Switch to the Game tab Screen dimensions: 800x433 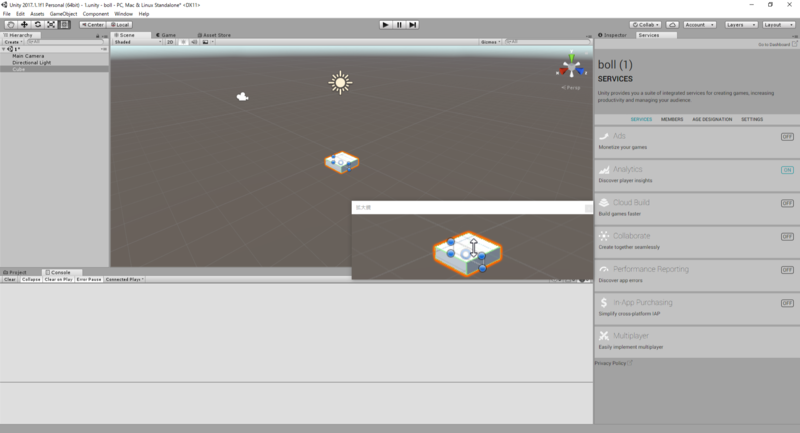pyautogui.click(x=166, y=35)
